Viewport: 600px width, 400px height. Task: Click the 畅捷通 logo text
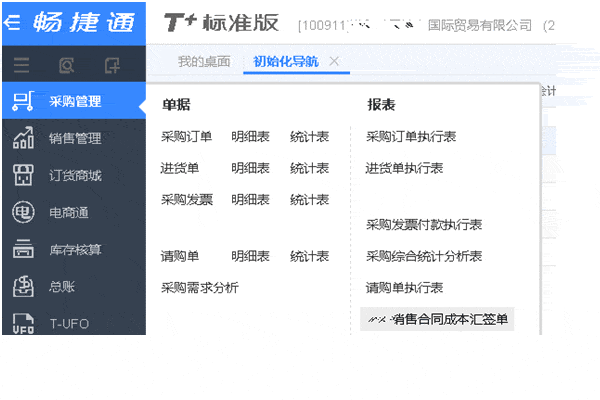[84, 22]
